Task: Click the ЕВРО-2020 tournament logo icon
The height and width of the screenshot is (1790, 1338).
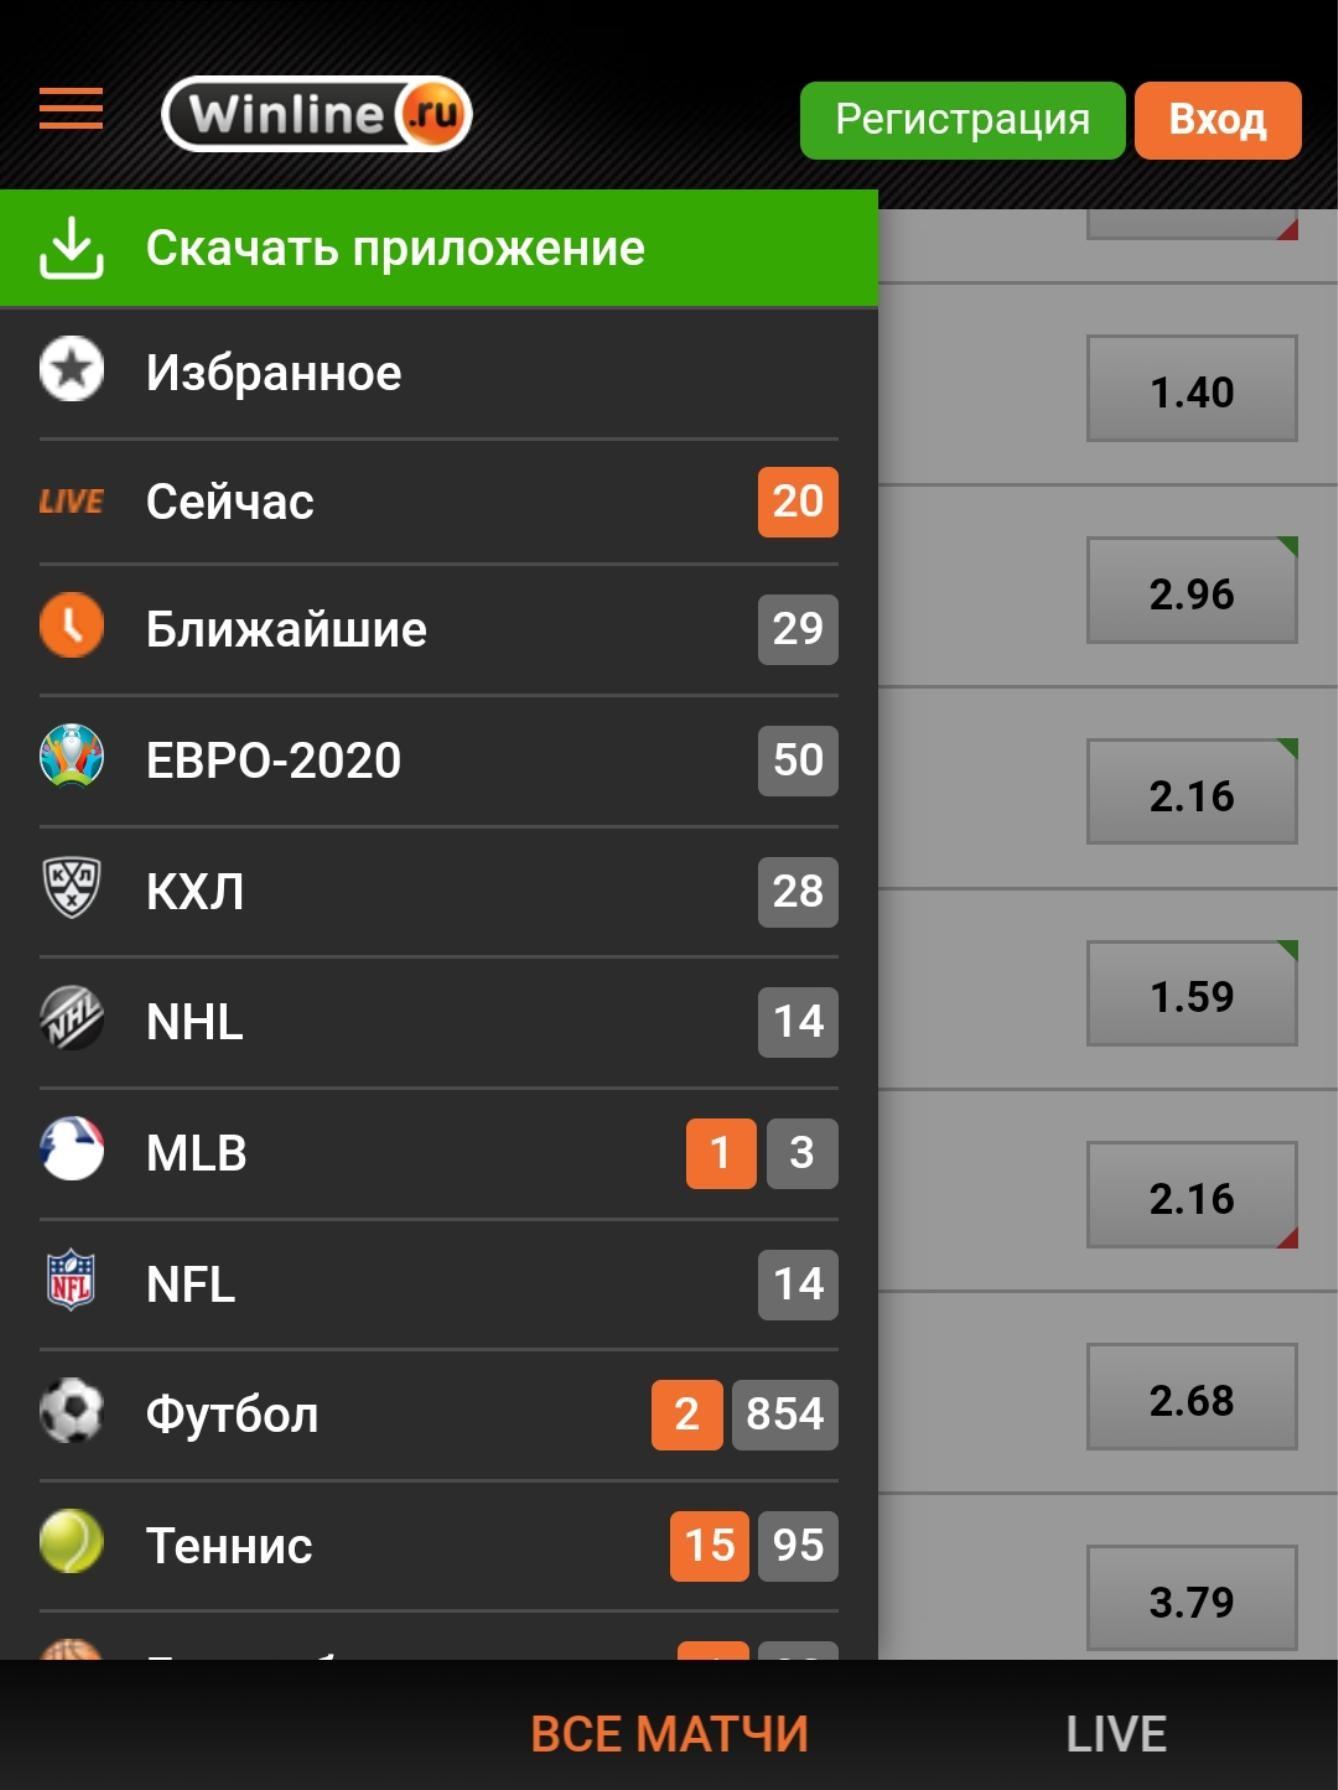Action: [x=71, y=757]
